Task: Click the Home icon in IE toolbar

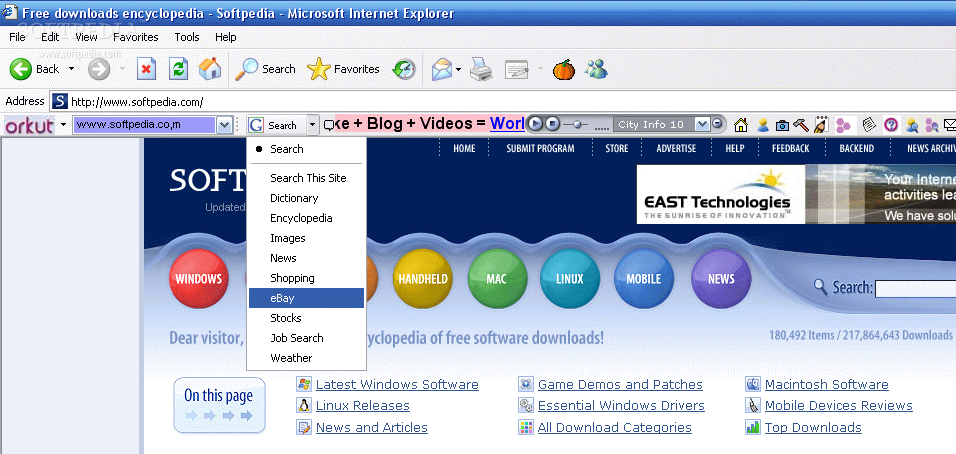Action: (x=210, y=69)
